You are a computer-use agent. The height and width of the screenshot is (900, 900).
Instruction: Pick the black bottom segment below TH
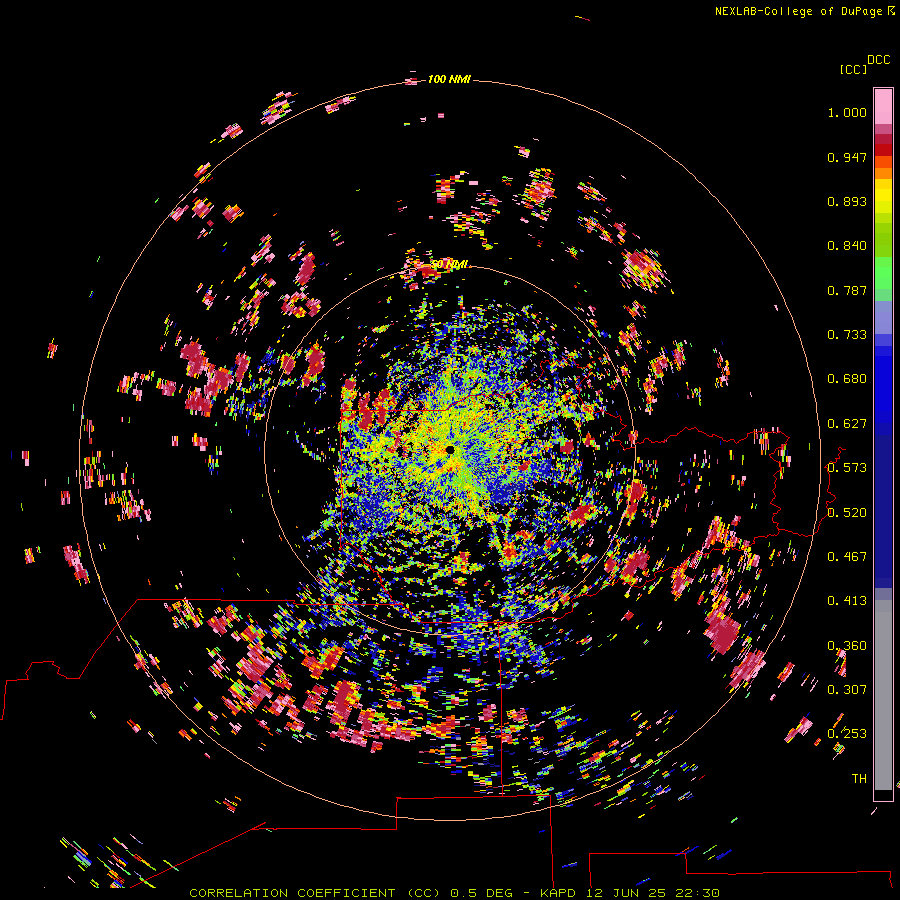[x=883, y=795]
